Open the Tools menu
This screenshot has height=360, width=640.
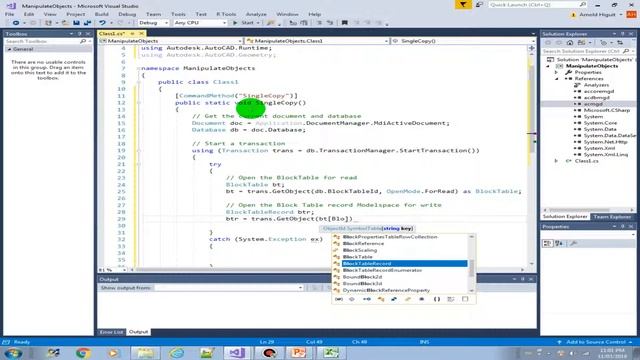(178, 14)
